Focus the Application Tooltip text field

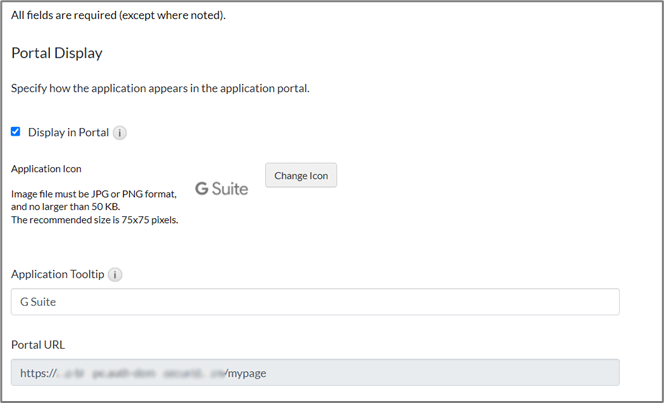(315, 302)
